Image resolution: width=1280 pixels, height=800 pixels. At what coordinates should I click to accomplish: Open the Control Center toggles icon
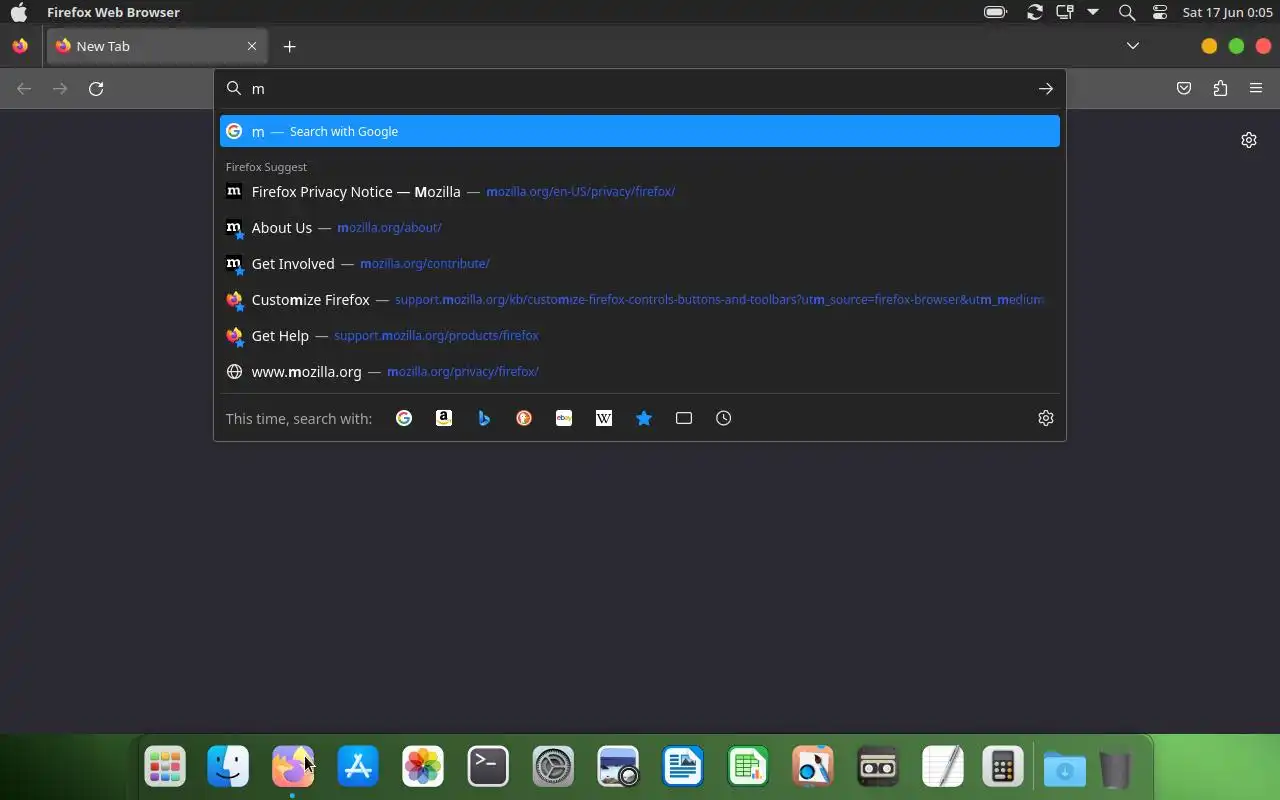(1160, 13)
